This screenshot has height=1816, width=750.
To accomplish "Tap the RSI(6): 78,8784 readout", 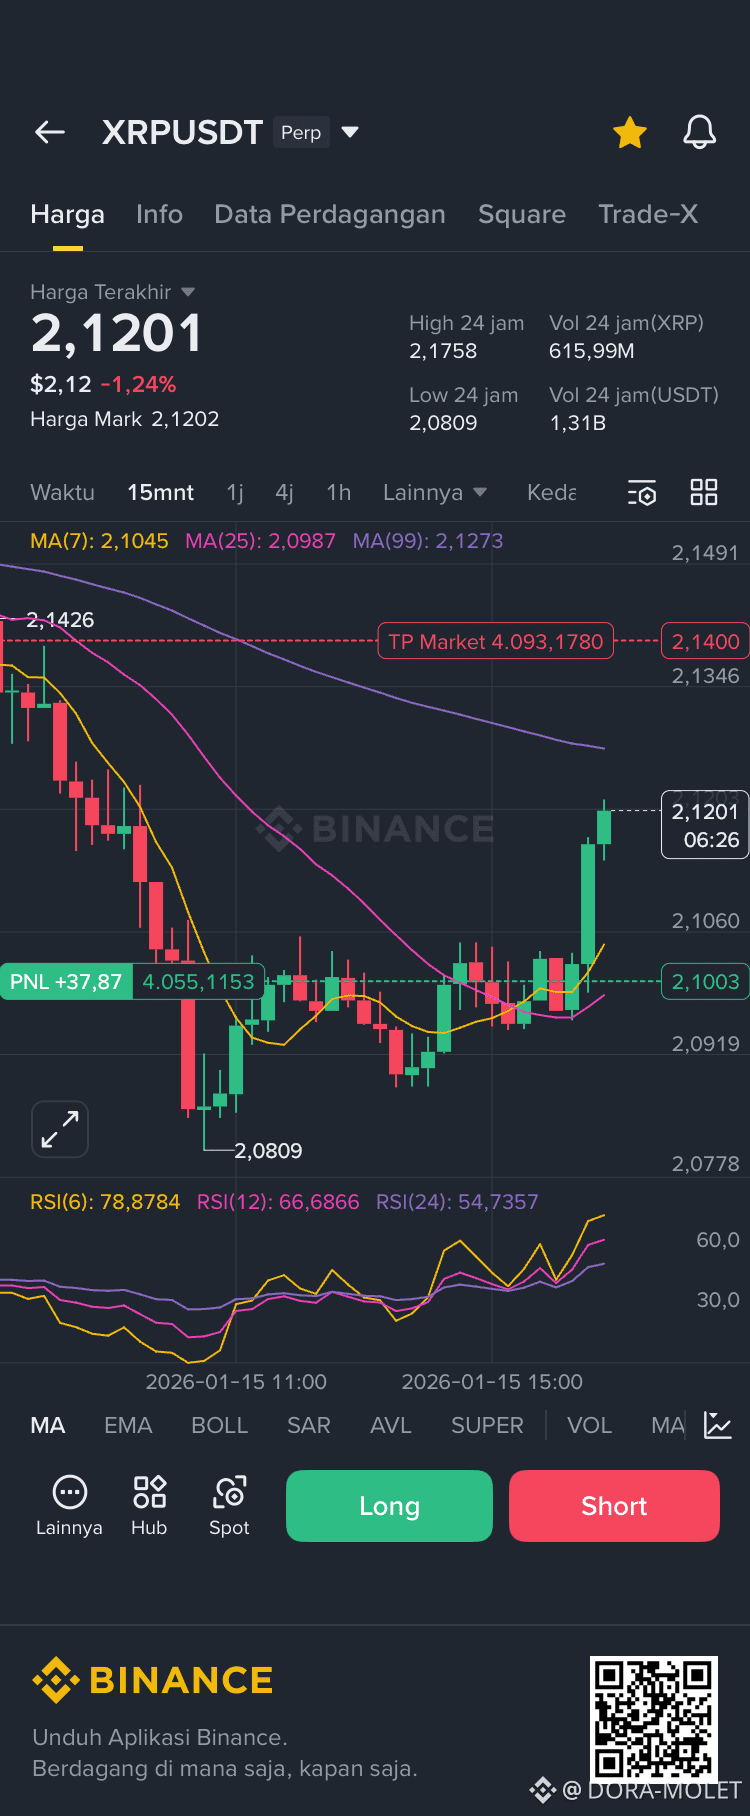I will 105,1202.
